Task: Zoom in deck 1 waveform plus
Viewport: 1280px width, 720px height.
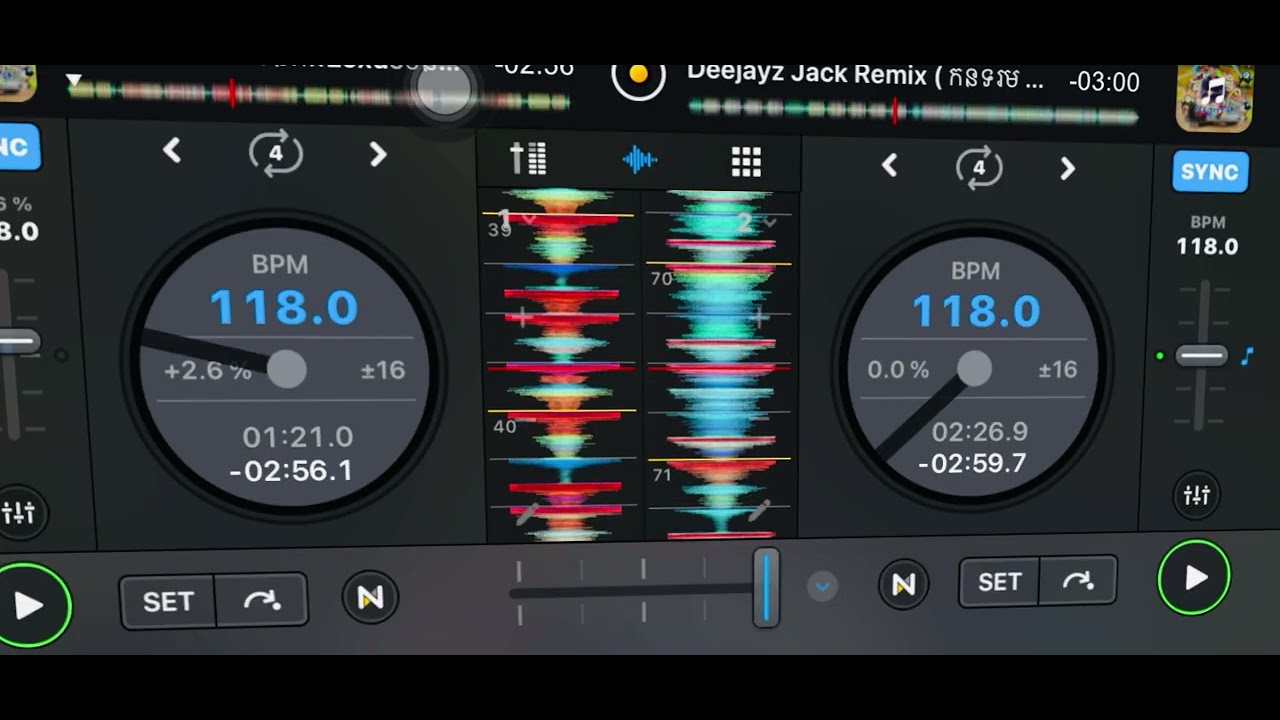Action: point(522,317)
